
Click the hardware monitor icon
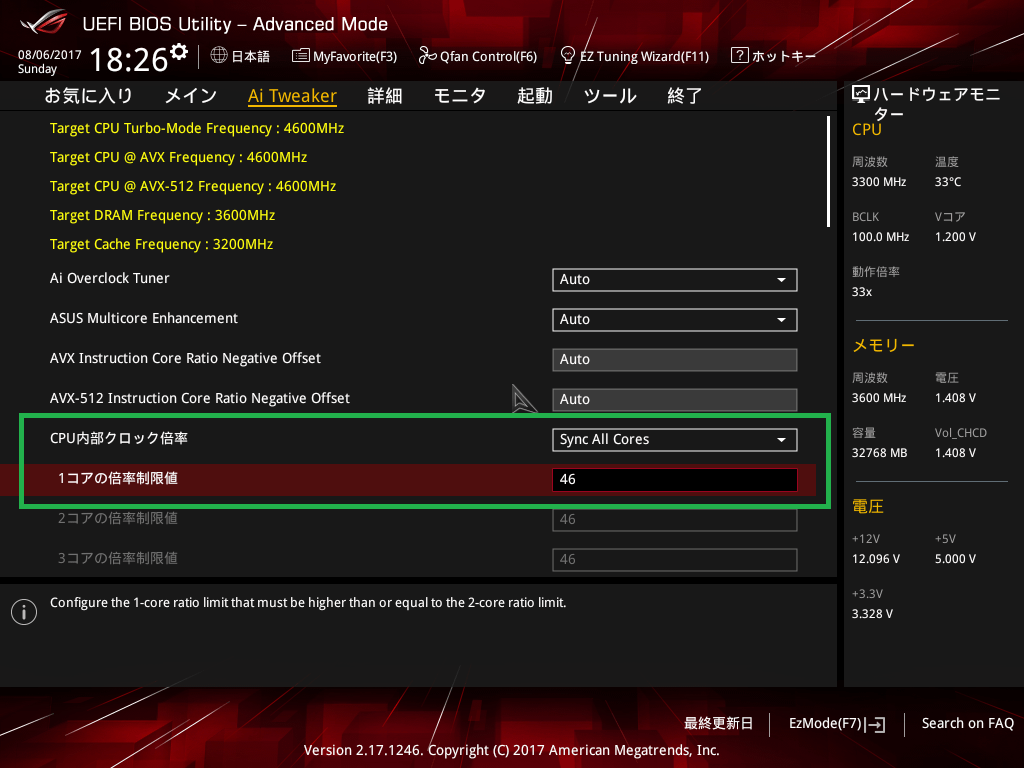coord(861,95)
